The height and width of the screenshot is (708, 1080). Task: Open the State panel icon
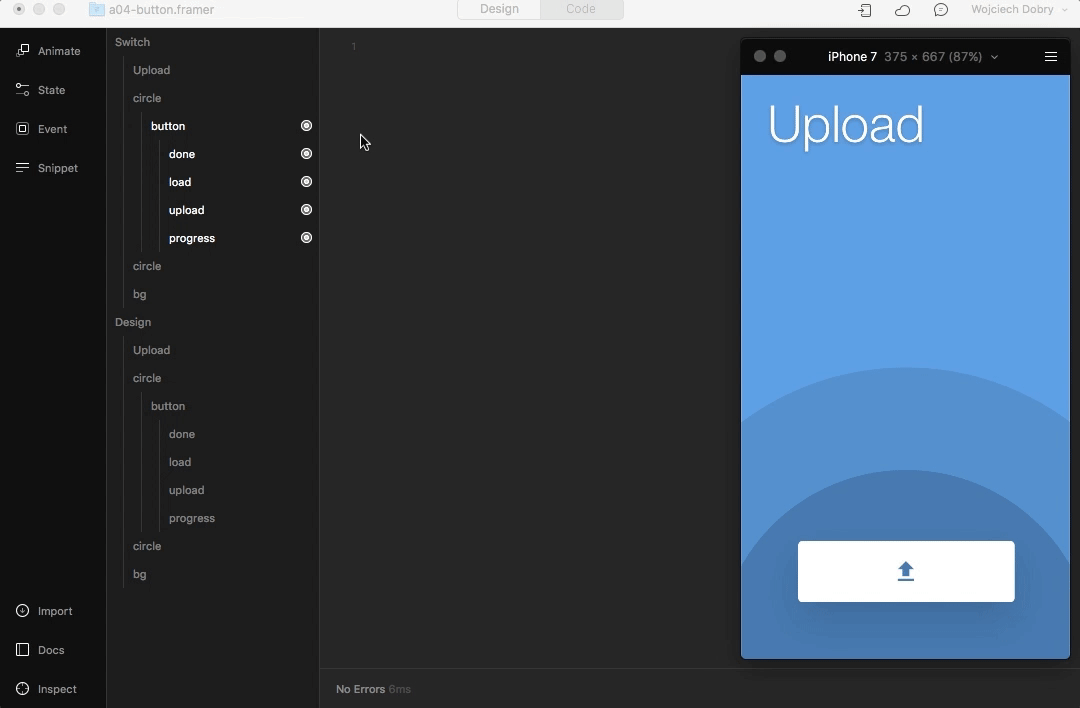click(23, 90)
